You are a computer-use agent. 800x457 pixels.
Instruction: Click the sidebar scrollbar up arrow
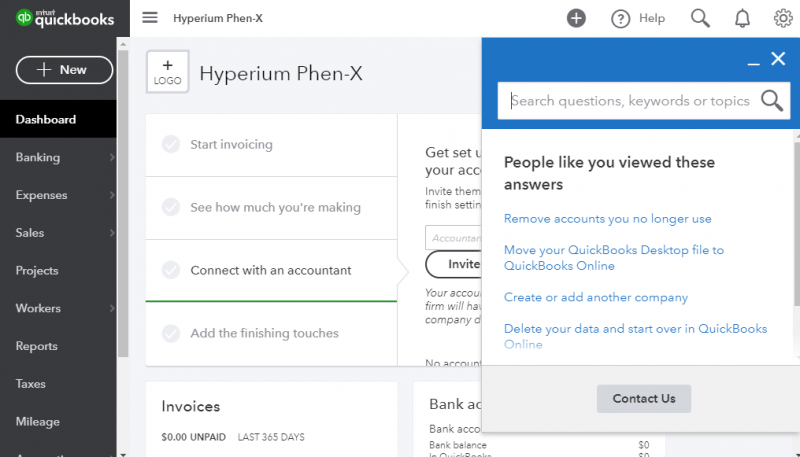click(x=123, y=44)
